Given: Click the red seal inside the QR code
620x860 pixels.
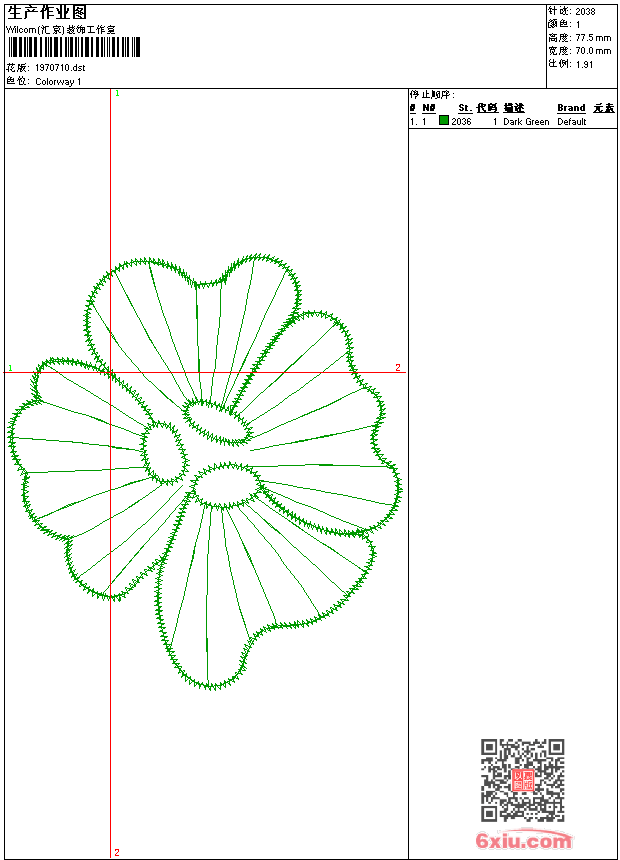Looking at the screenshot, I should (522, 780).
